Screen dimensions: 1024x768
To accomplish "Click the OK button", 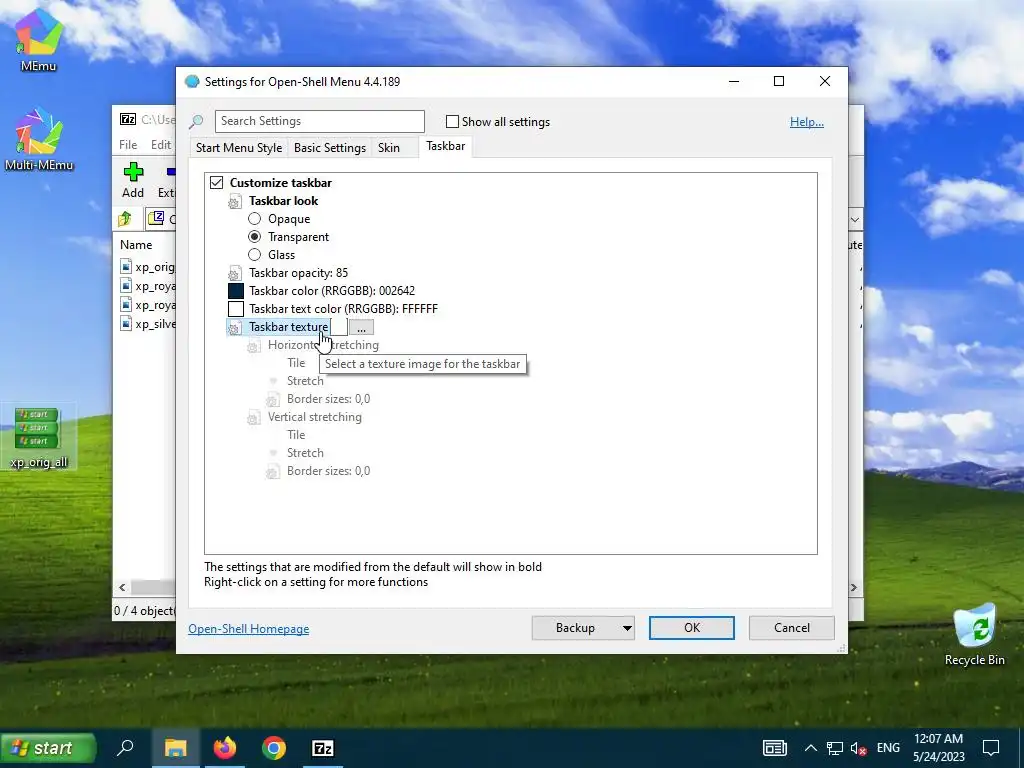I will (x=692, y=628).
